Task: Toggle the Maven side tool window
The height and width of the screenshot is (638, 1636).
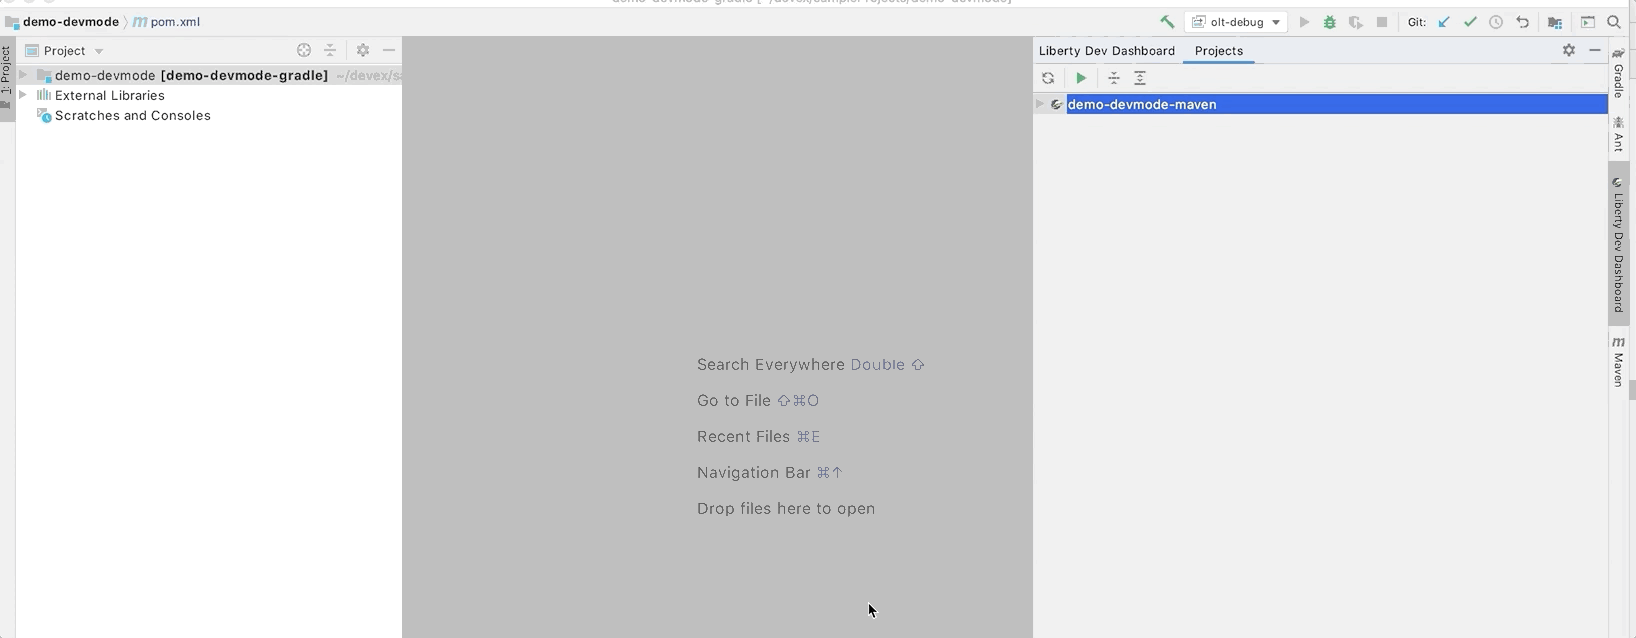Action: (1618, 361)
